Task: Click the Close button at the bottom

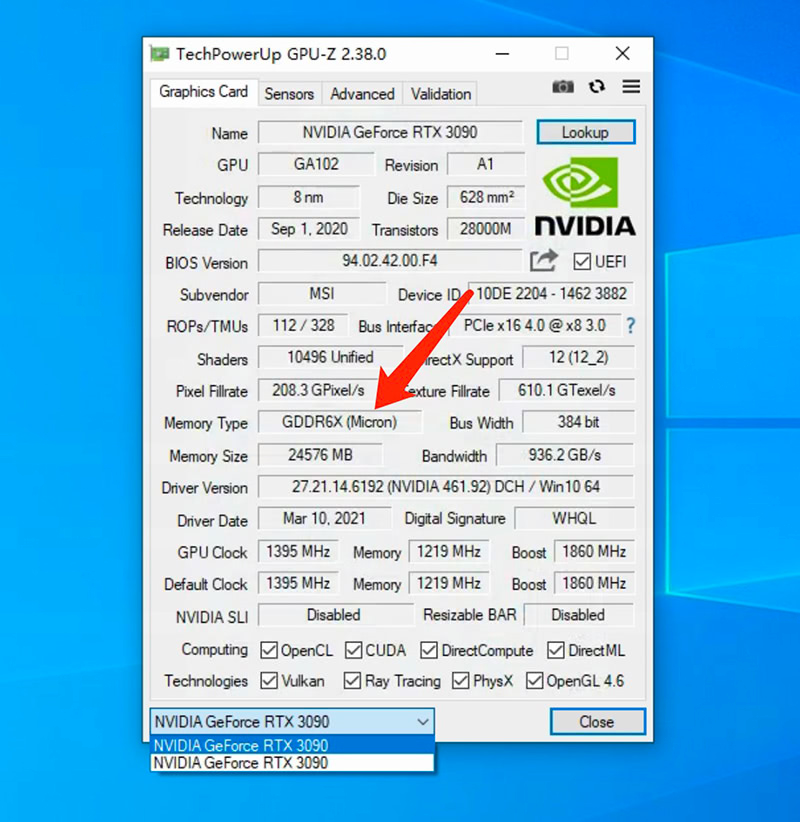Action: point(597,722)
